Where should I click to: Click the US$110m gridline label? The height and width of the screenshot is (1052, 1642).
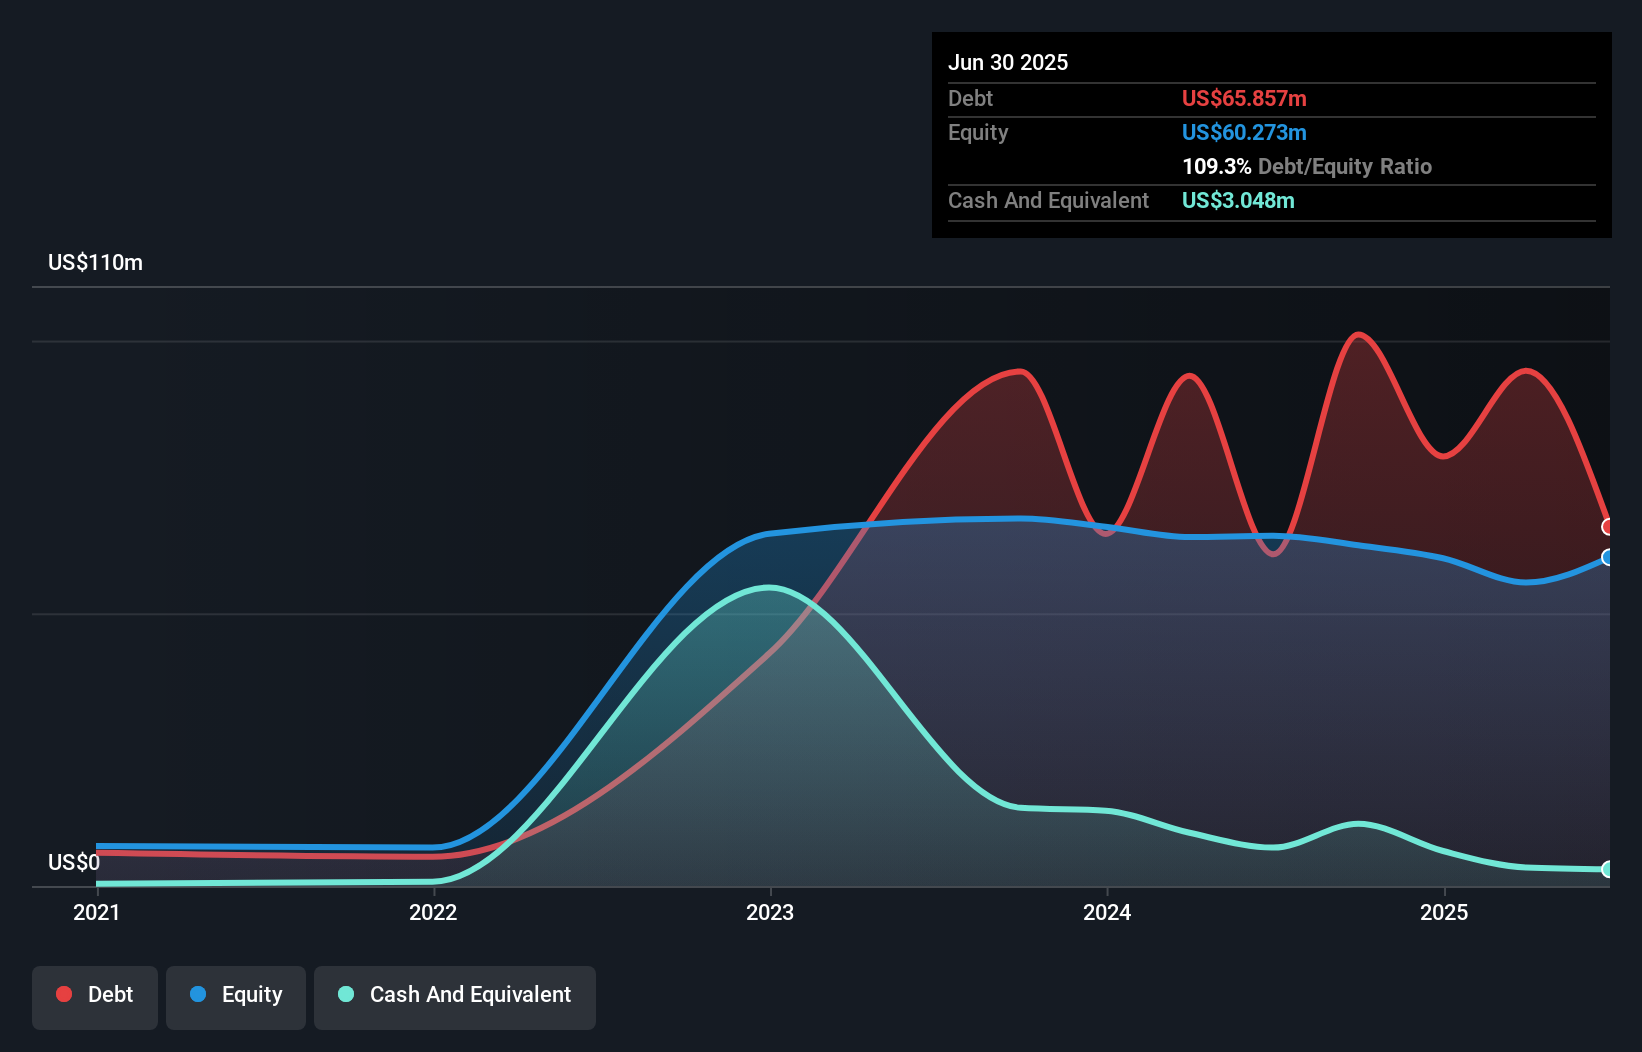[x=95, y=262]
